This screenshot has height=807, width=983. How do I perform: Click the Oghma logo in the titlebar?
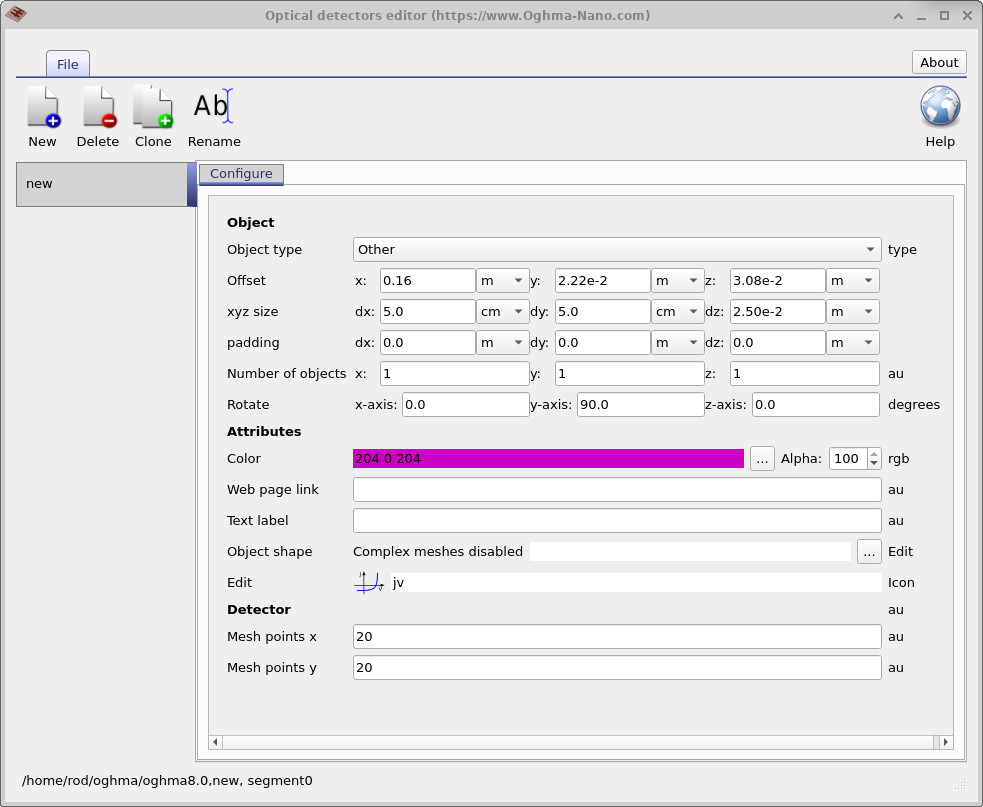(16, 15)
